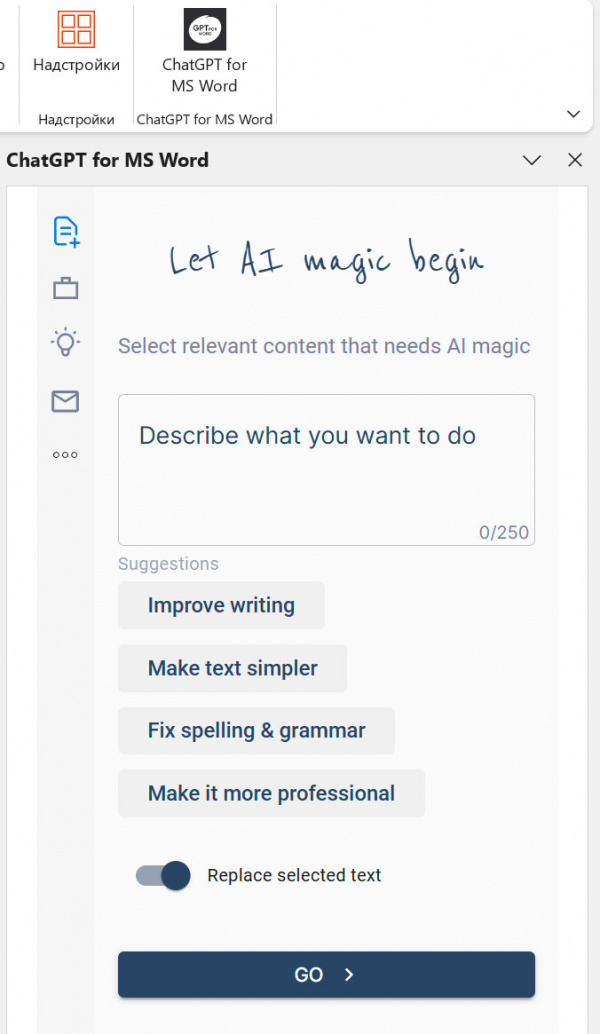
Task: Open the task pane options dropdown arrow
Action: (532, 160)
